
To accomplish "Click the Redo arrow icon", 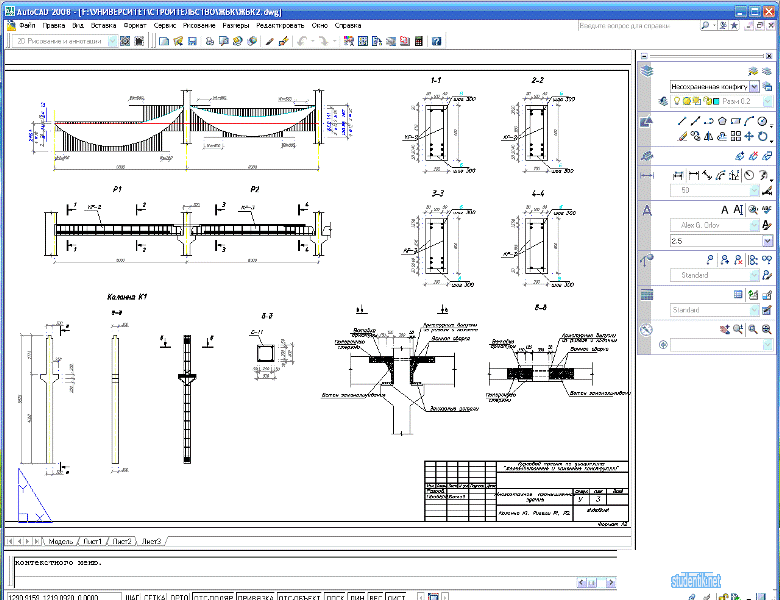I will (323, 41).
